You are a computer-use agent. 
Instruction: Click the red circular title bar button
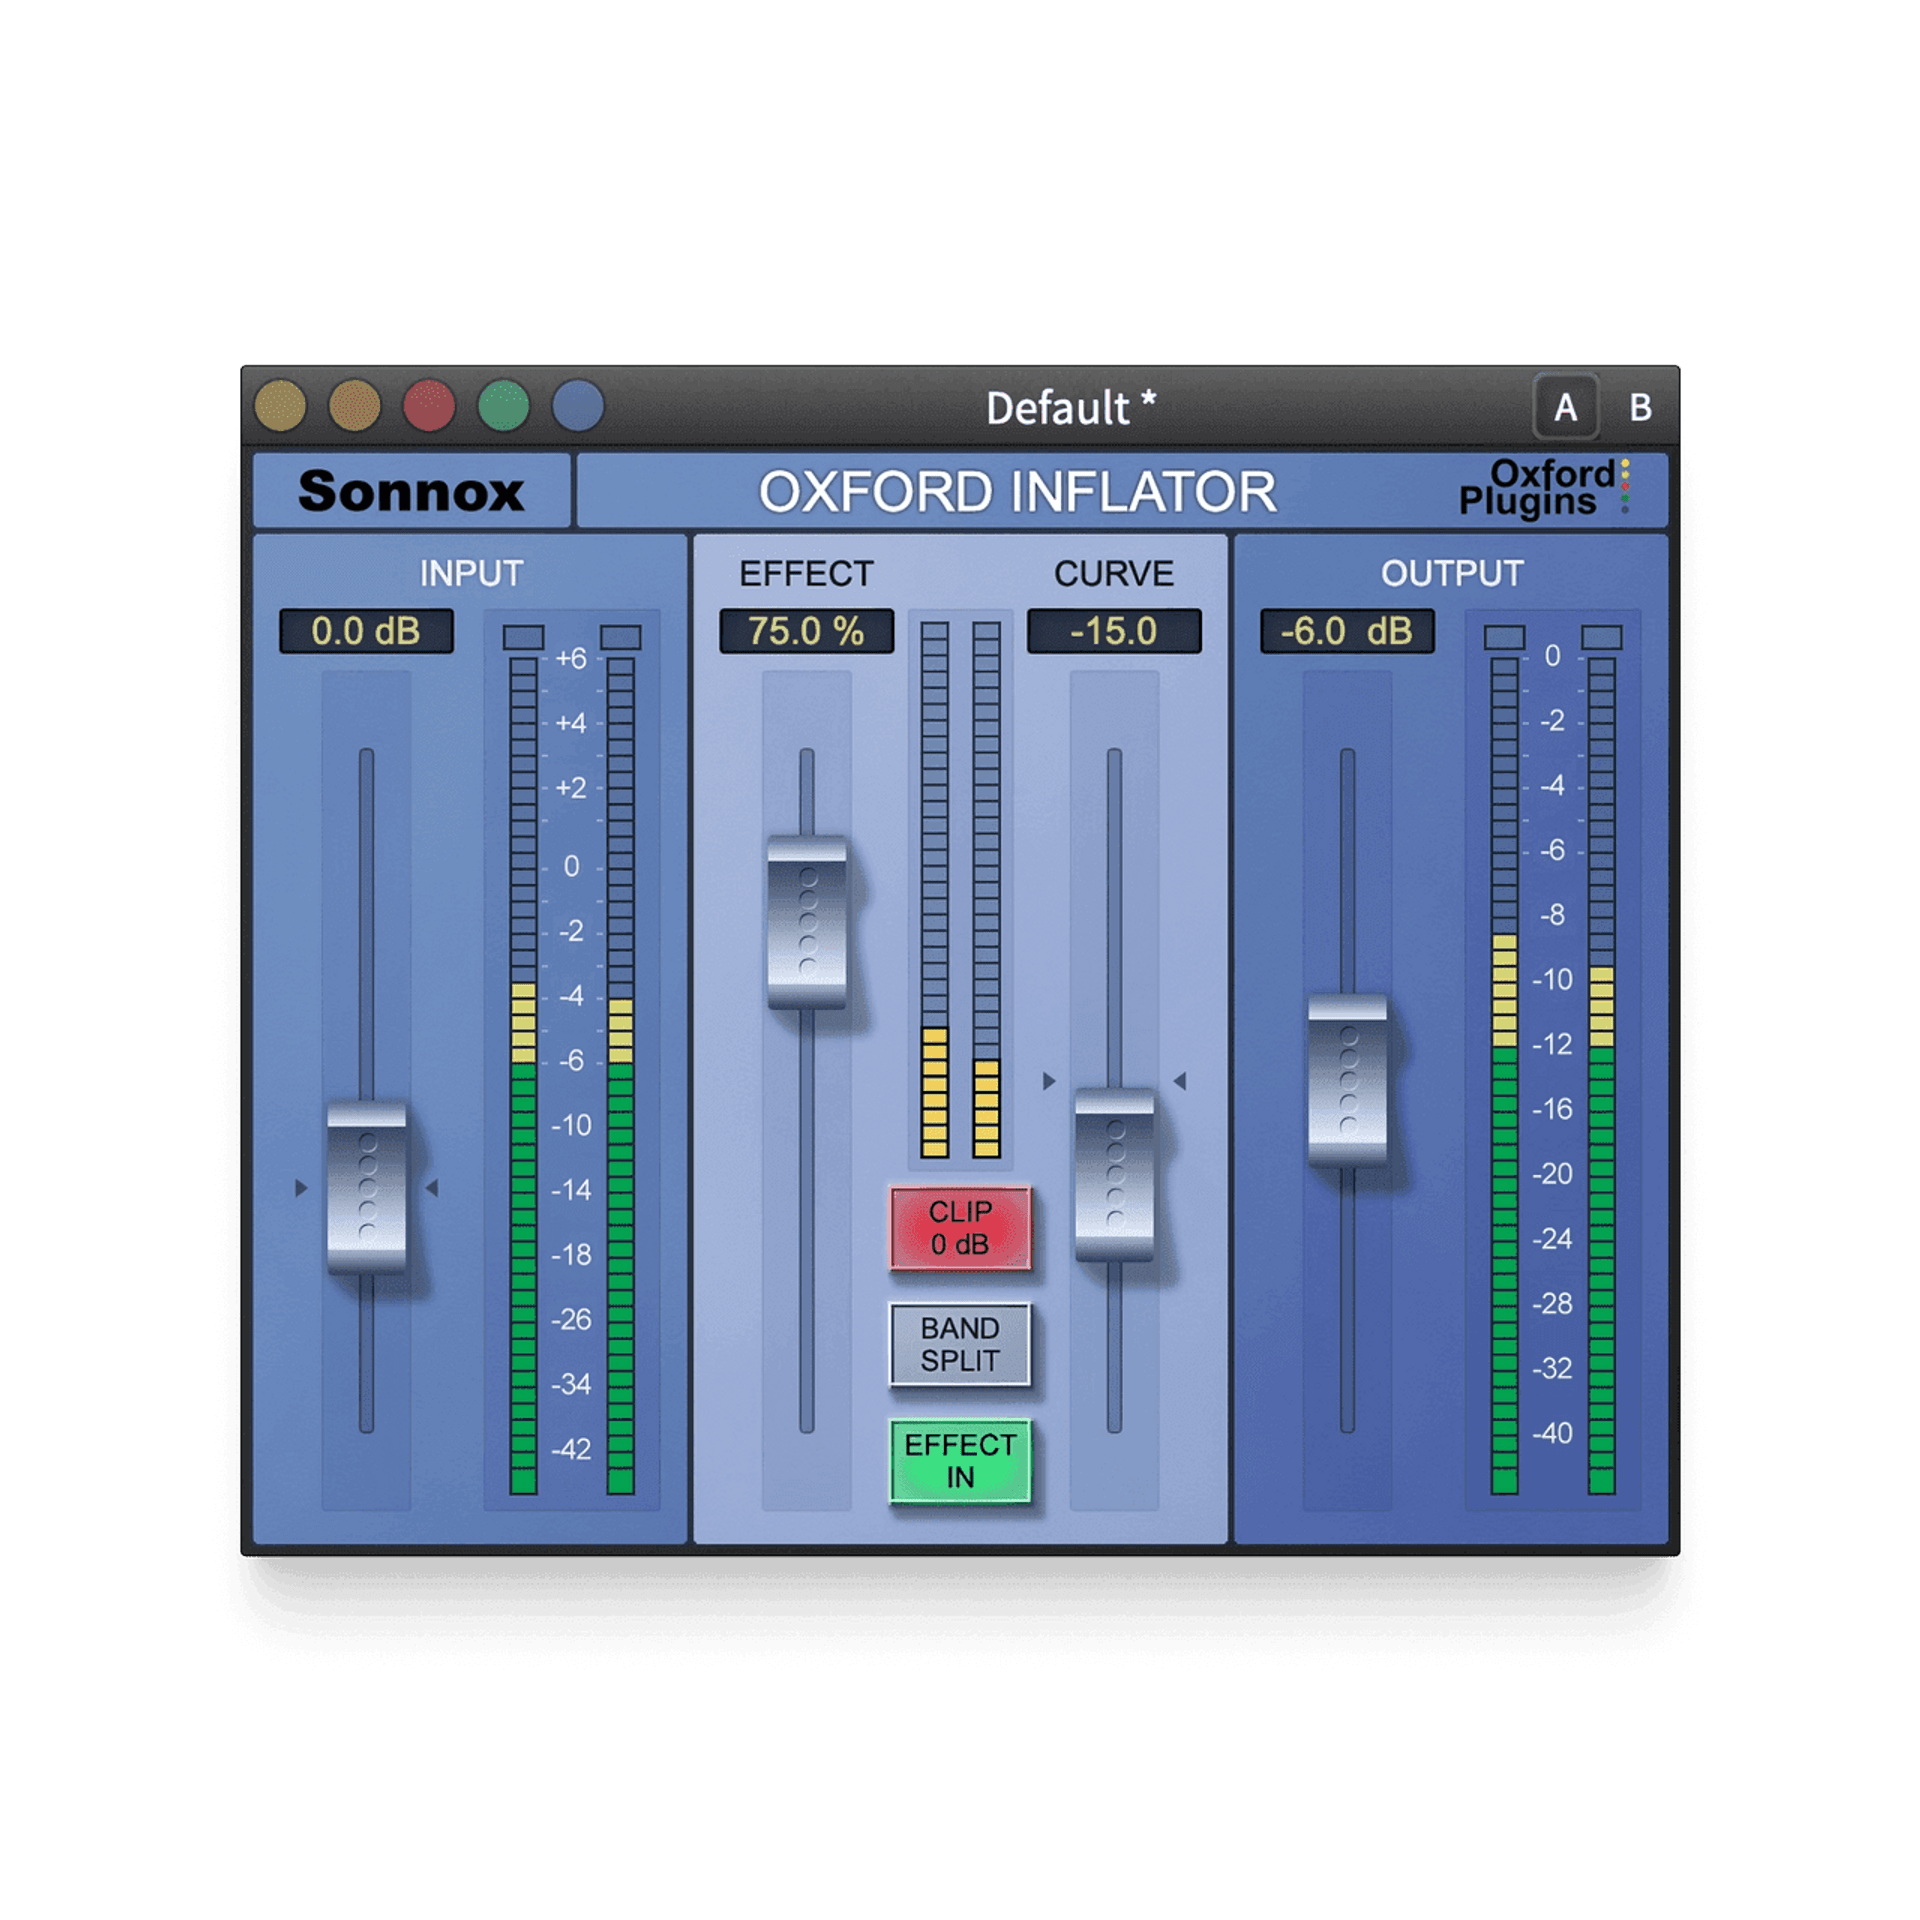(x=428, y=406)
